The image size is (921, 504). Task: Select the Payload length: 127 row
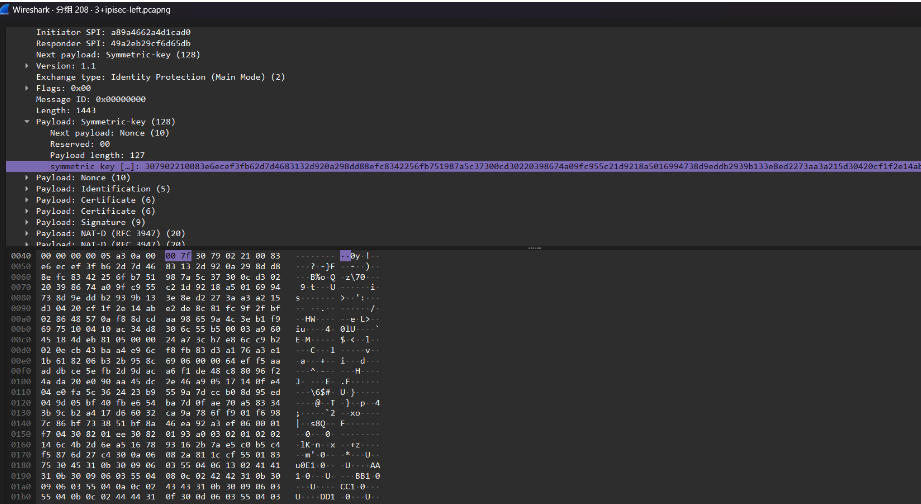(97, 155)
